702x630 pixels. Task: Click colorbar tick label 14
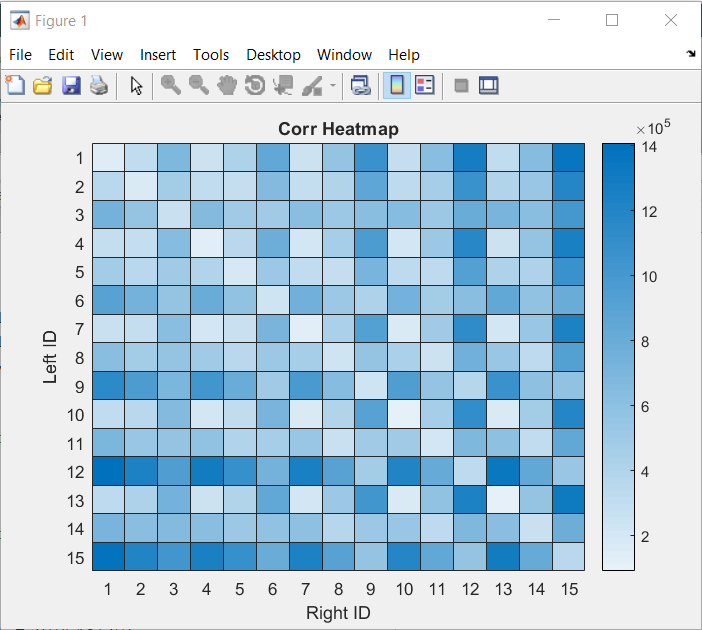click(x=649, y=147)
